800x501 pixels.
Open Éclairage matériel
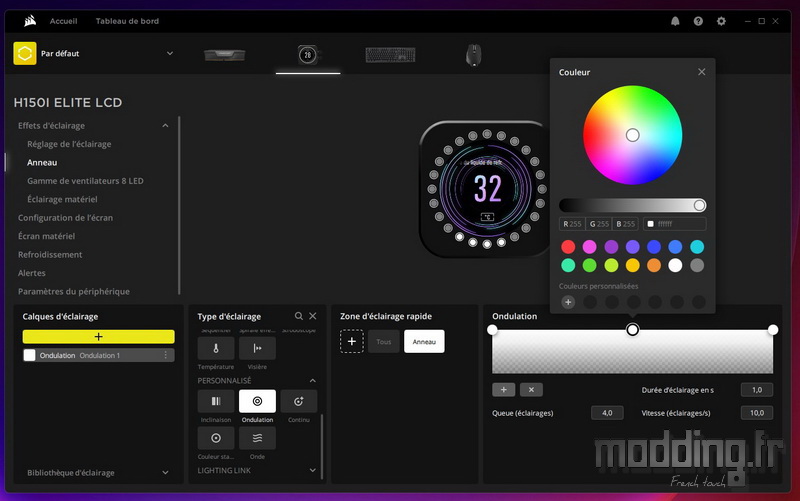[x=62, y=199]
